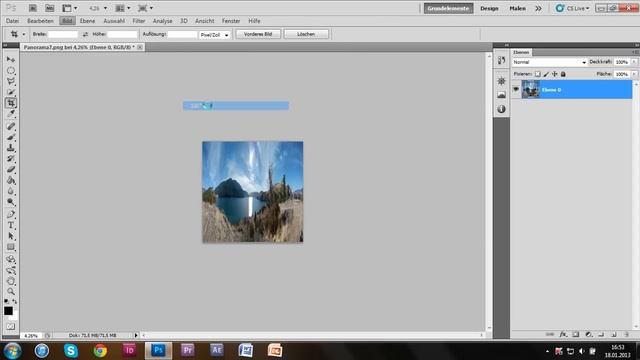Screen dimensions: 640x360
Task: Open CS Live menu
Action: click(573, 8)
